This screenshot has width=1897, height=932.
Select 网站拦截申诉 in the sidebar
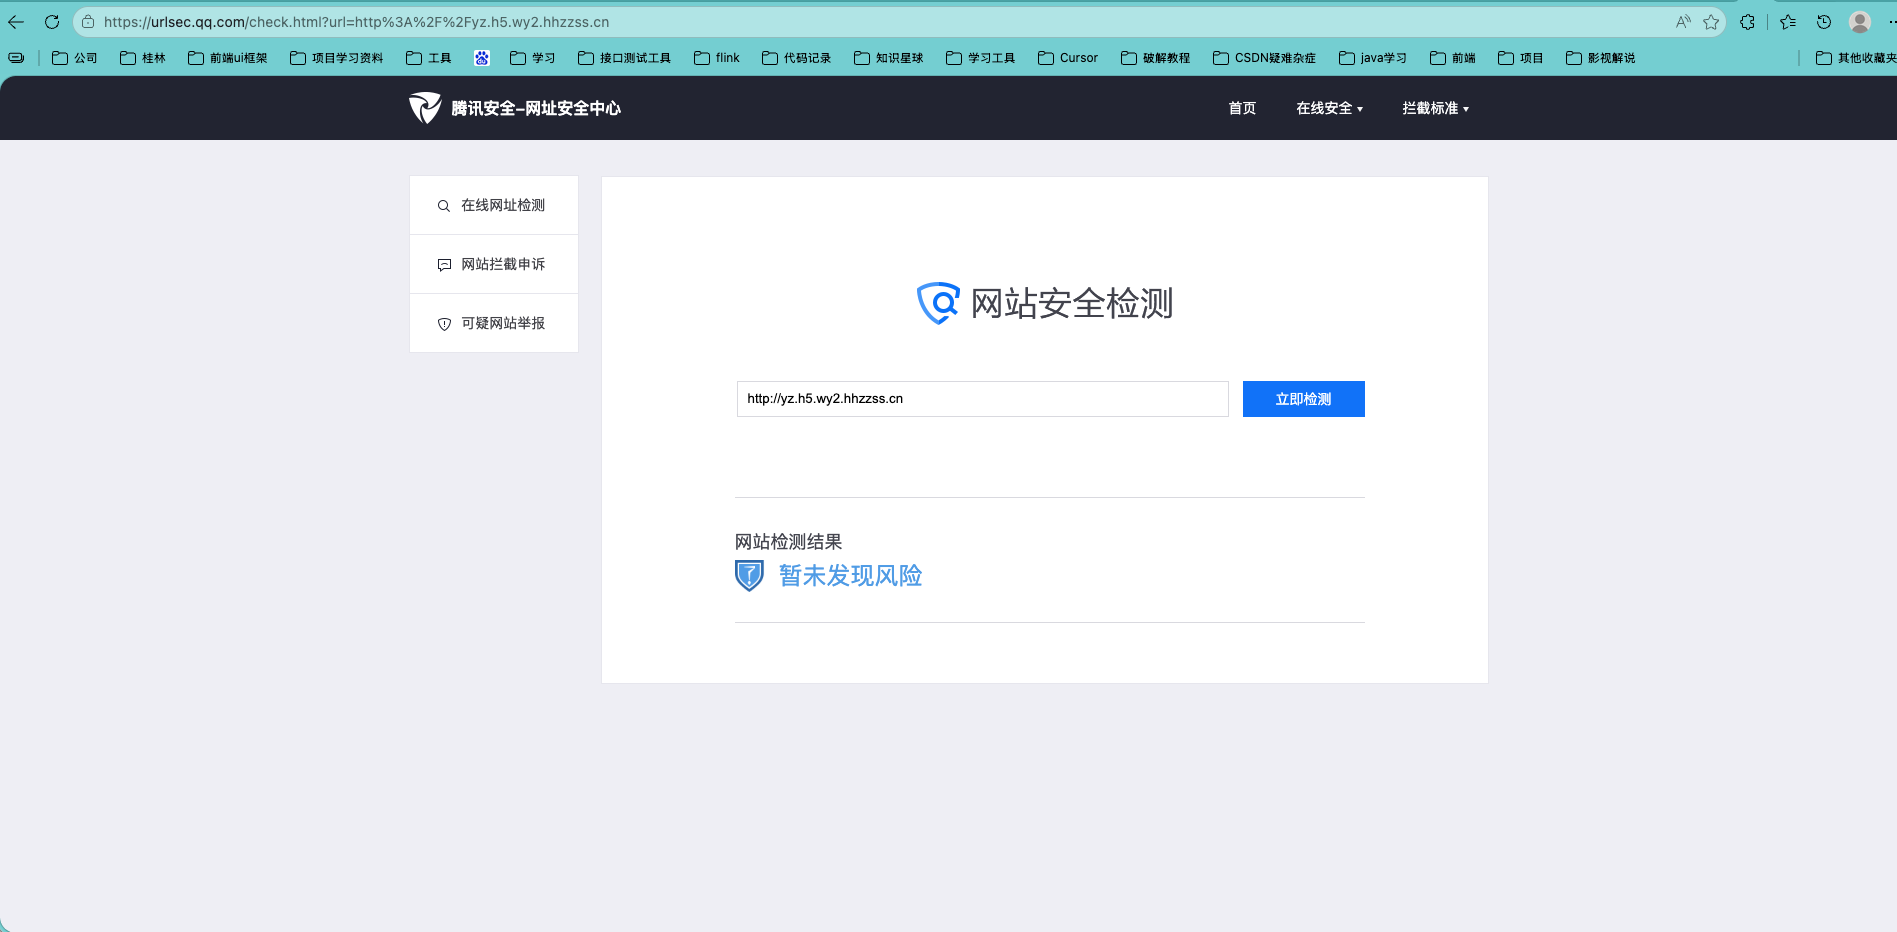click(494, 265)
